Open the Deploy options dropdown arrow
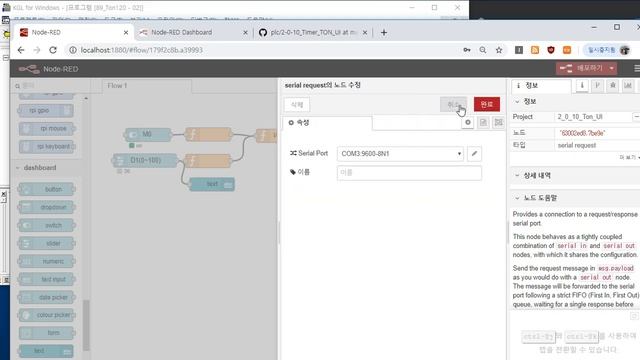This screenshot has width=640, height=360. pyautogui.click(x=612, y=68)
